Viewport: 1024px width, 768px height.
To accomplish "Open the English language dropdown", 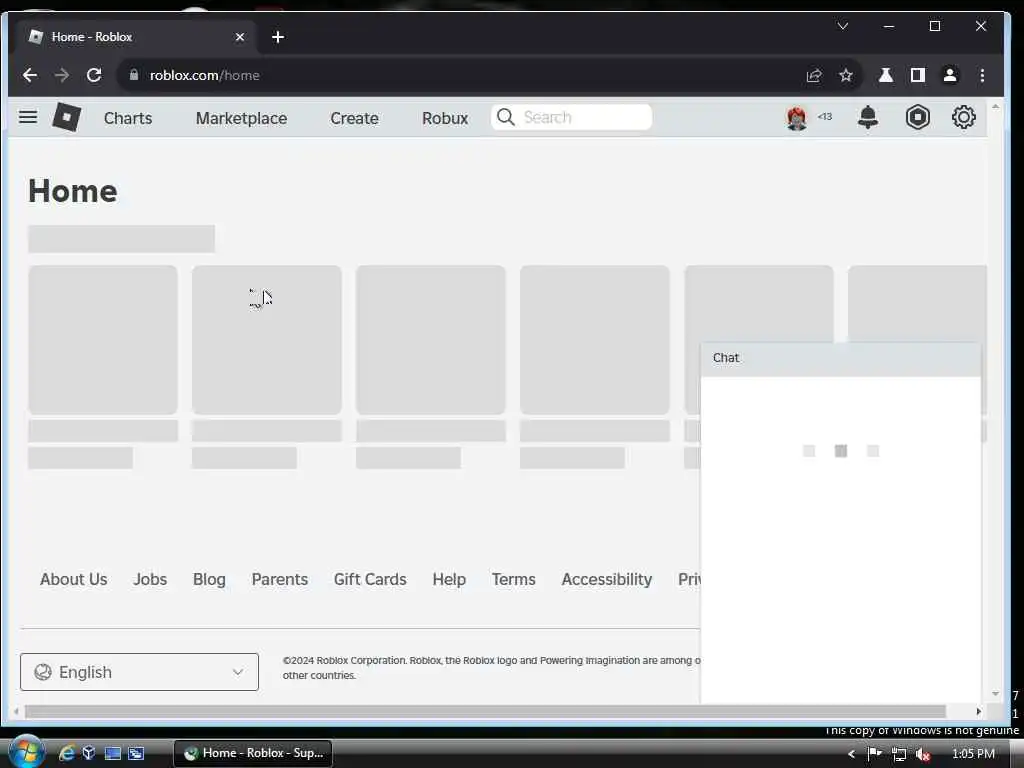I will [139, 672].
